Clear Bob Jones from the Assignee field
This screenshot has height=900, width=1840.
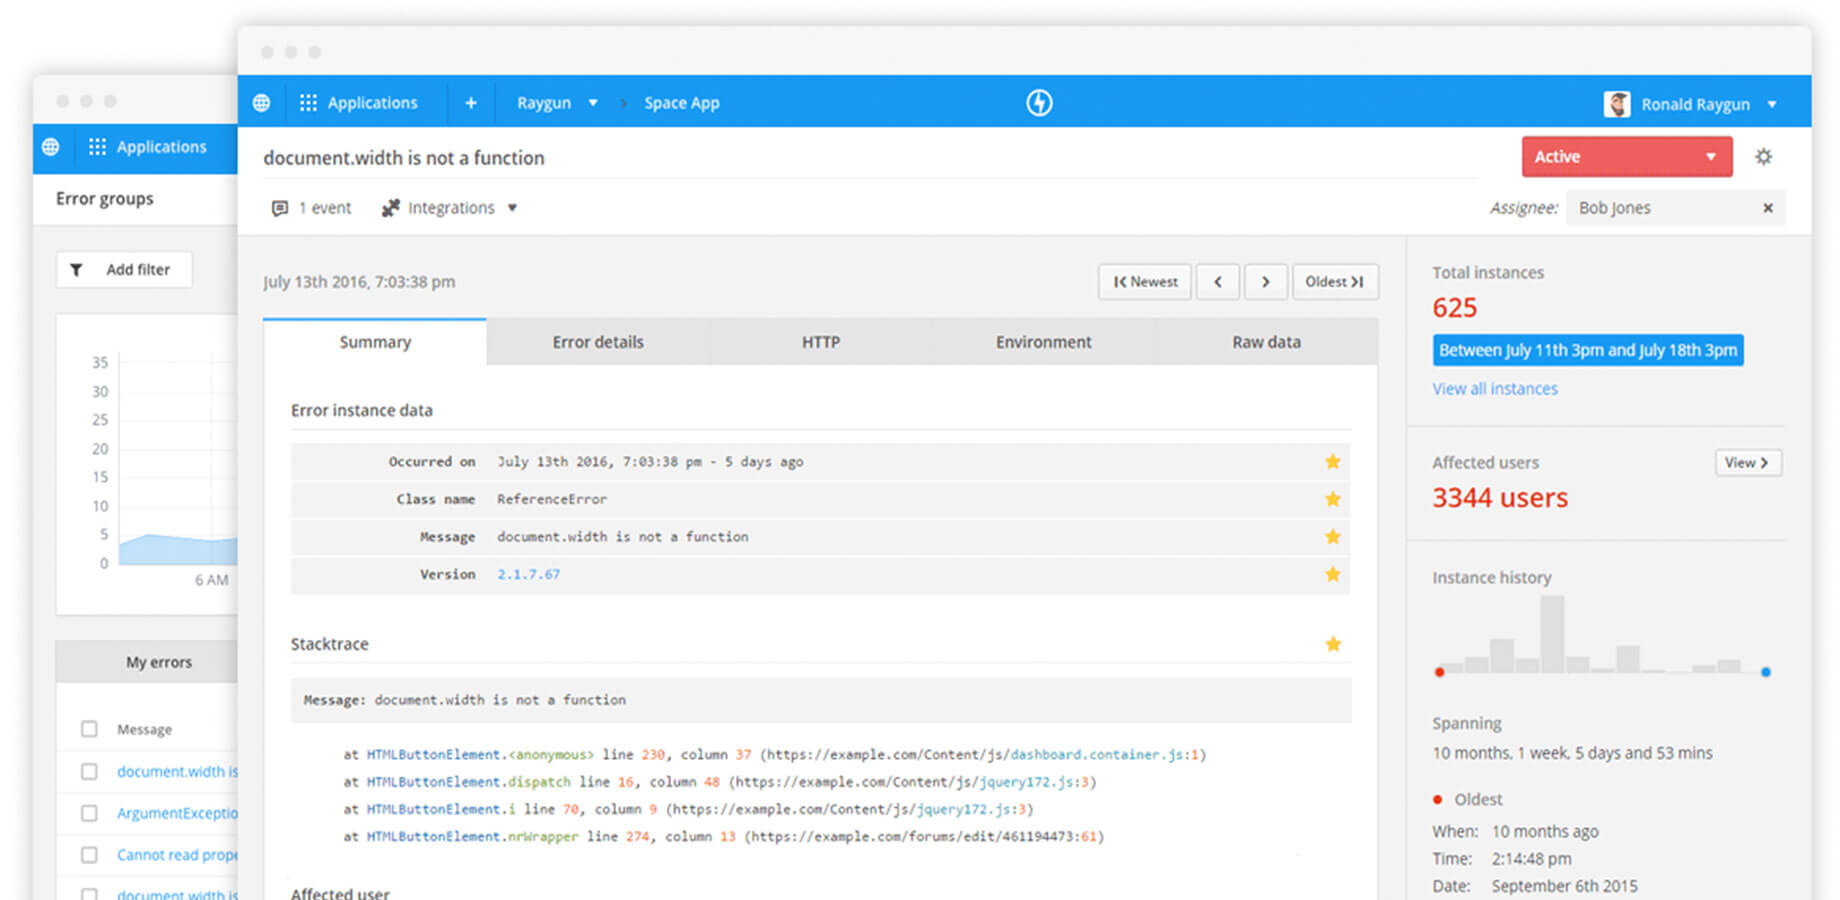(1768, 207)
